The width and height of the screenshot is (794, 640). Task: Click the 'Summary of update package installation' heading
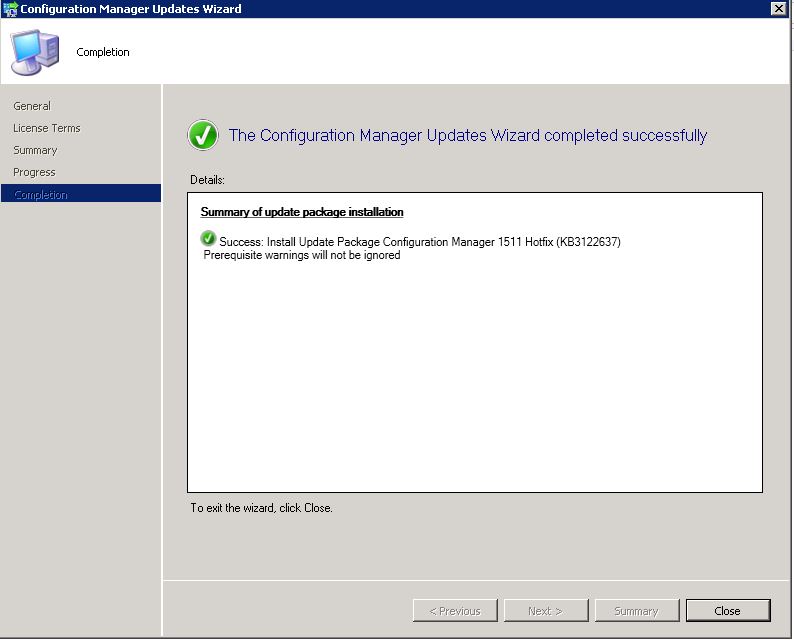pos(302,212)
